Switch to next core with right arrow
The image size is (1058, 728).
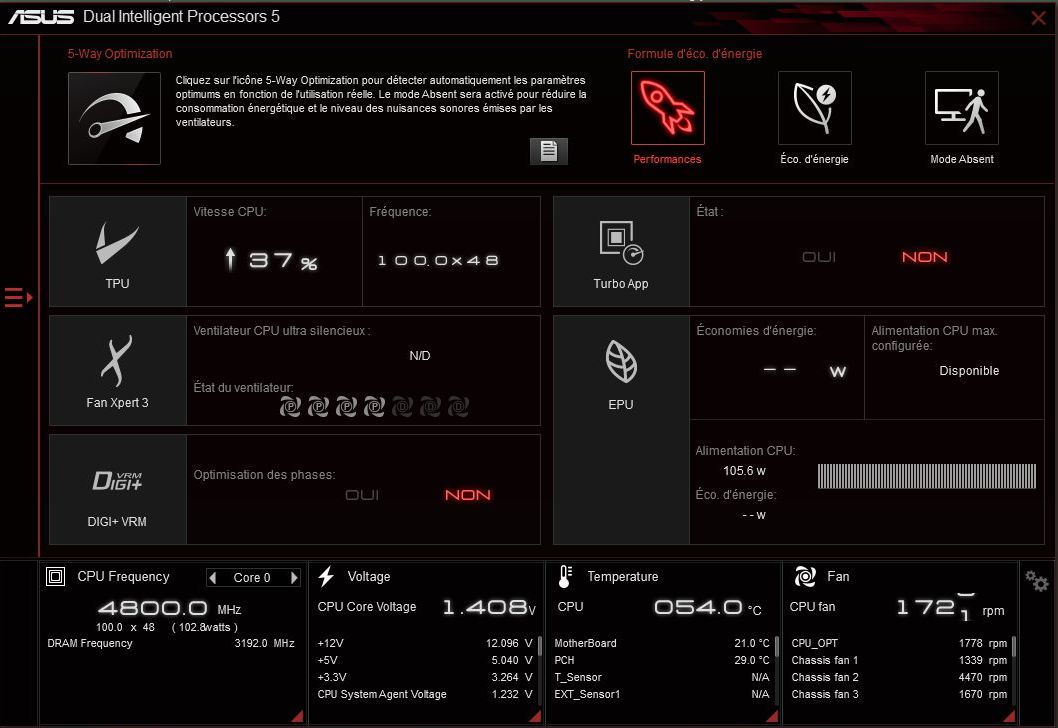click(294, 578)
